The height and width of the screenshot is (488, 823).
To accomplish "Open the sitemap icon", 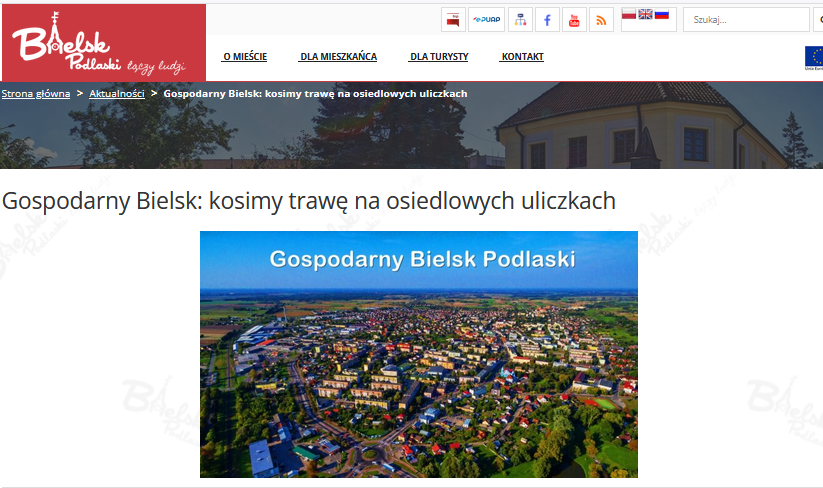I will point(520,20).
